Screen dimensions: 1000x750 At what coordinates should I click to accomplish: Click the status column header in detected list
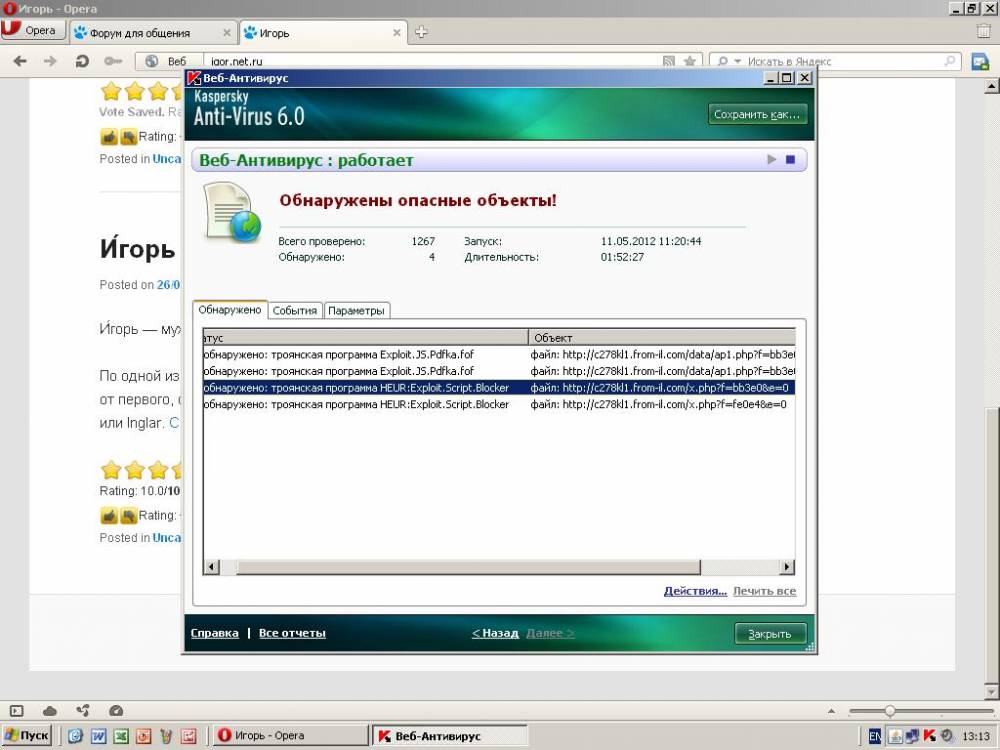pos(365,337)
